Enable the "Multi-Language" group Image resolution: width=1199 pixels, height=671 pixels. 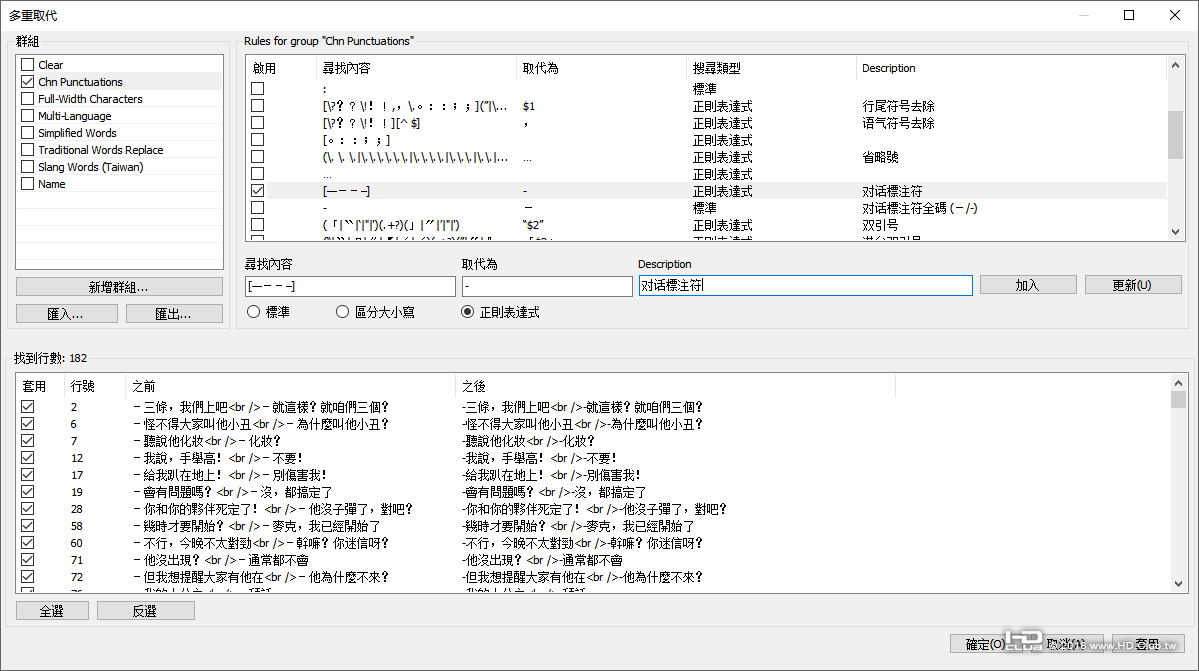click(27, 115)
